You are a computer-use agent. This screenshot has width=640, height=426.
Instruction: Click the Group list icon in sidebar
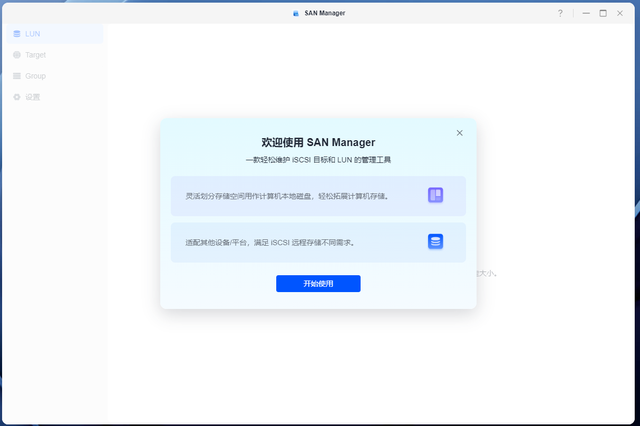[x=17, y=76]
